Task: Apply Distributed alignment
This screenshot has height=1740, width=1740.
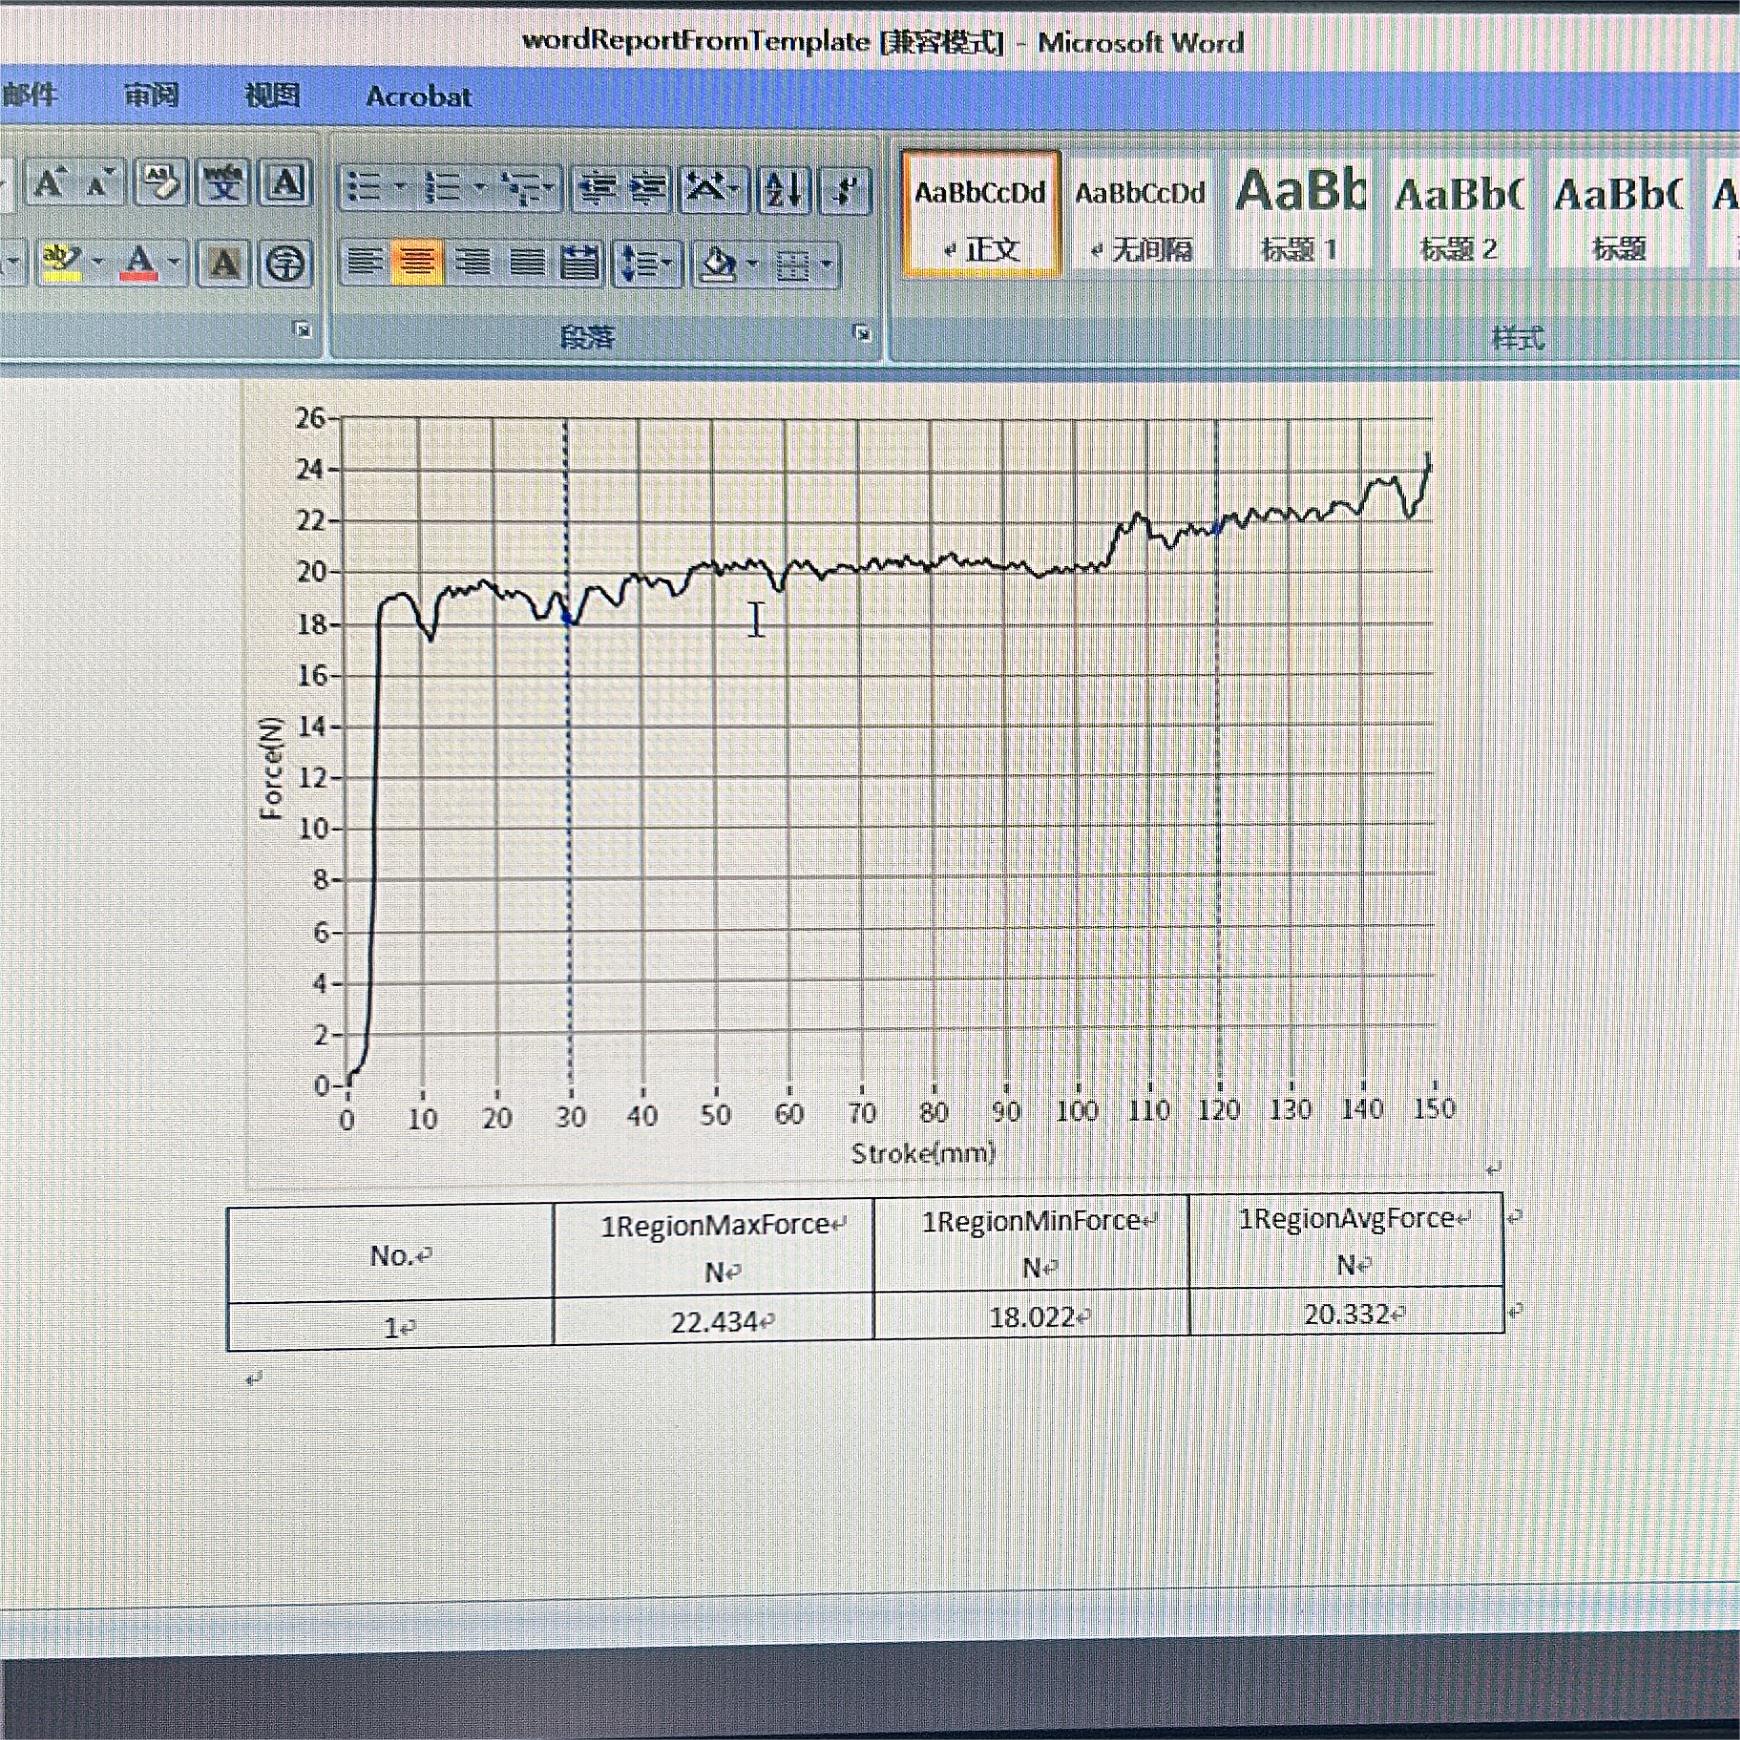Action: 580,264
